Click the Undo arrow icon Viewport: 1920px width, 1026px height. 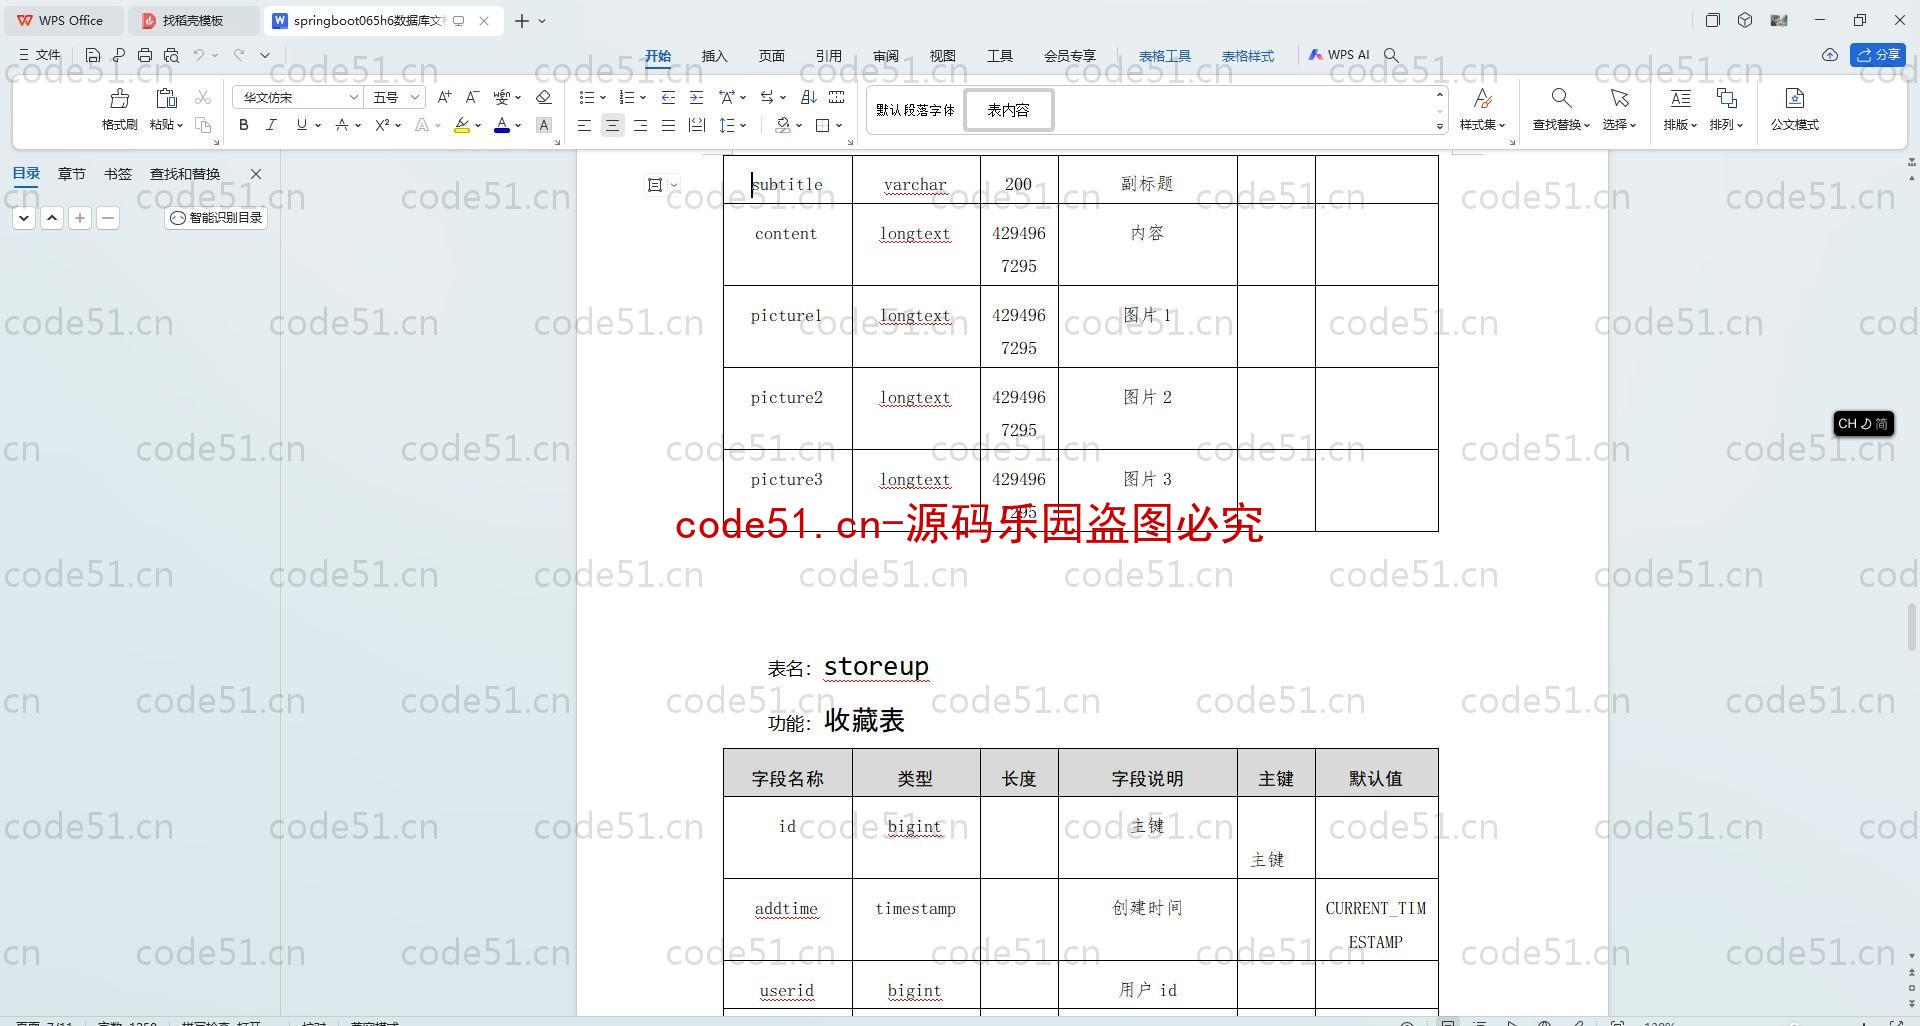pyautogui.click(x=199, y=55)
